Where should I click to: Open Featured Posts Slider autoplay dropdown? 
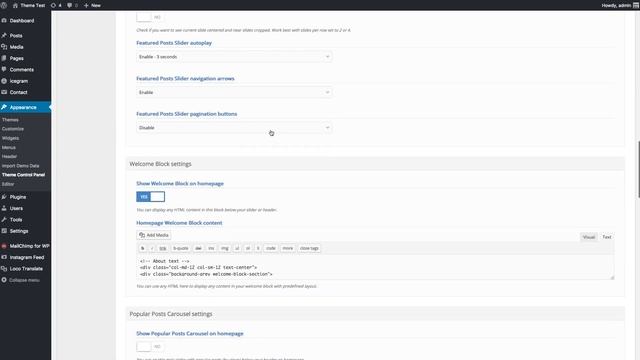(x=234, y=57)
